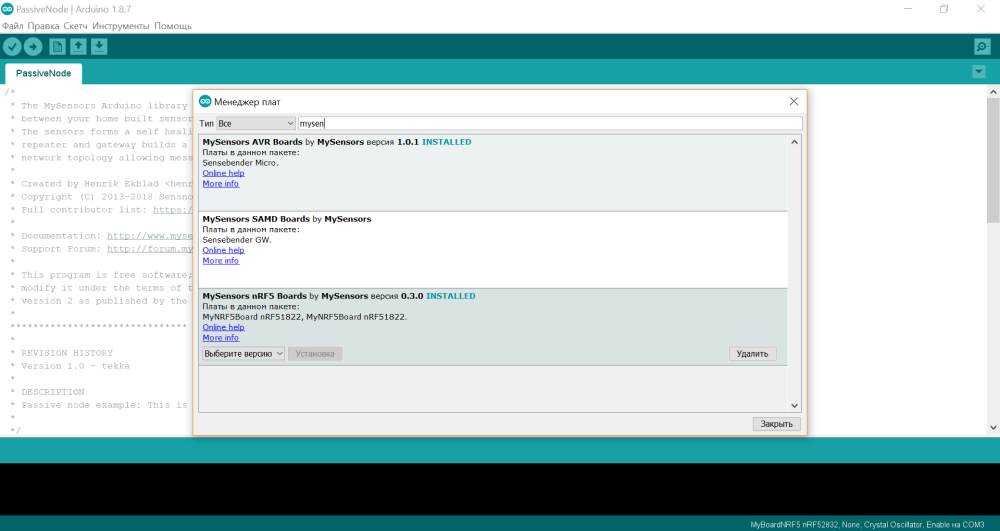Click the down arrow of boards list scrollbar
1000x531 pixels.
click(795, 405)
